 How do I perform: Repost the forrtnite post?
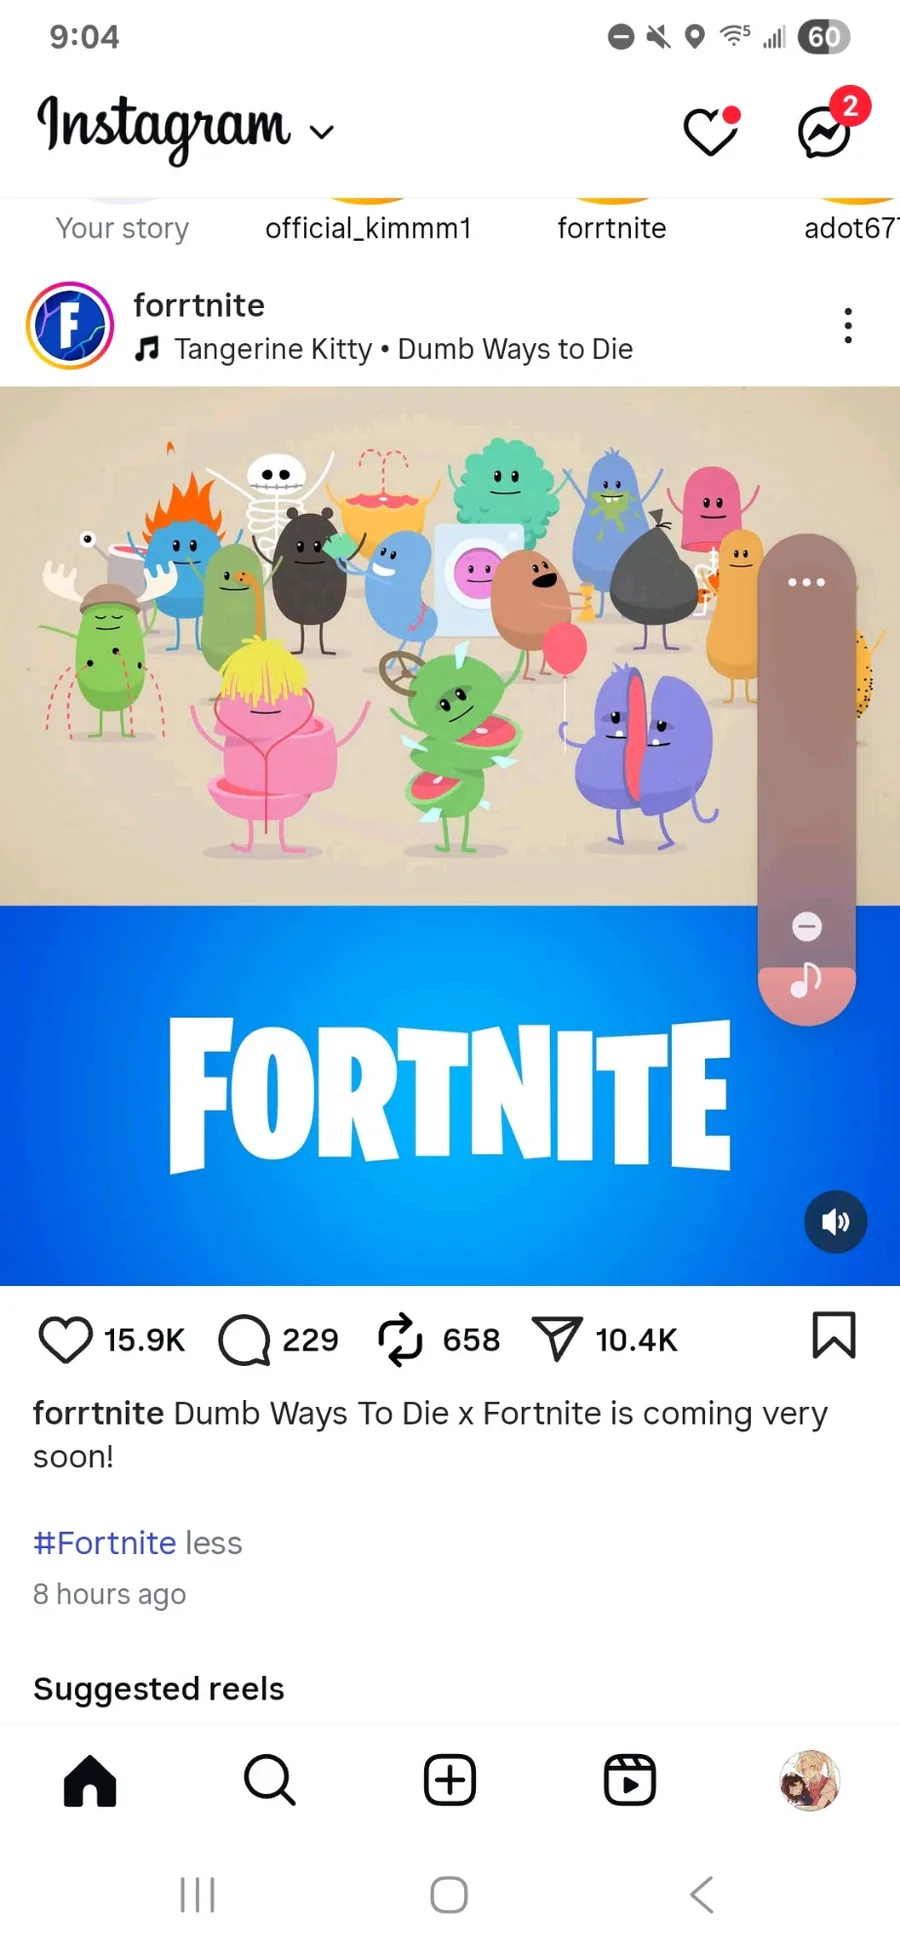click(400, 1339)
